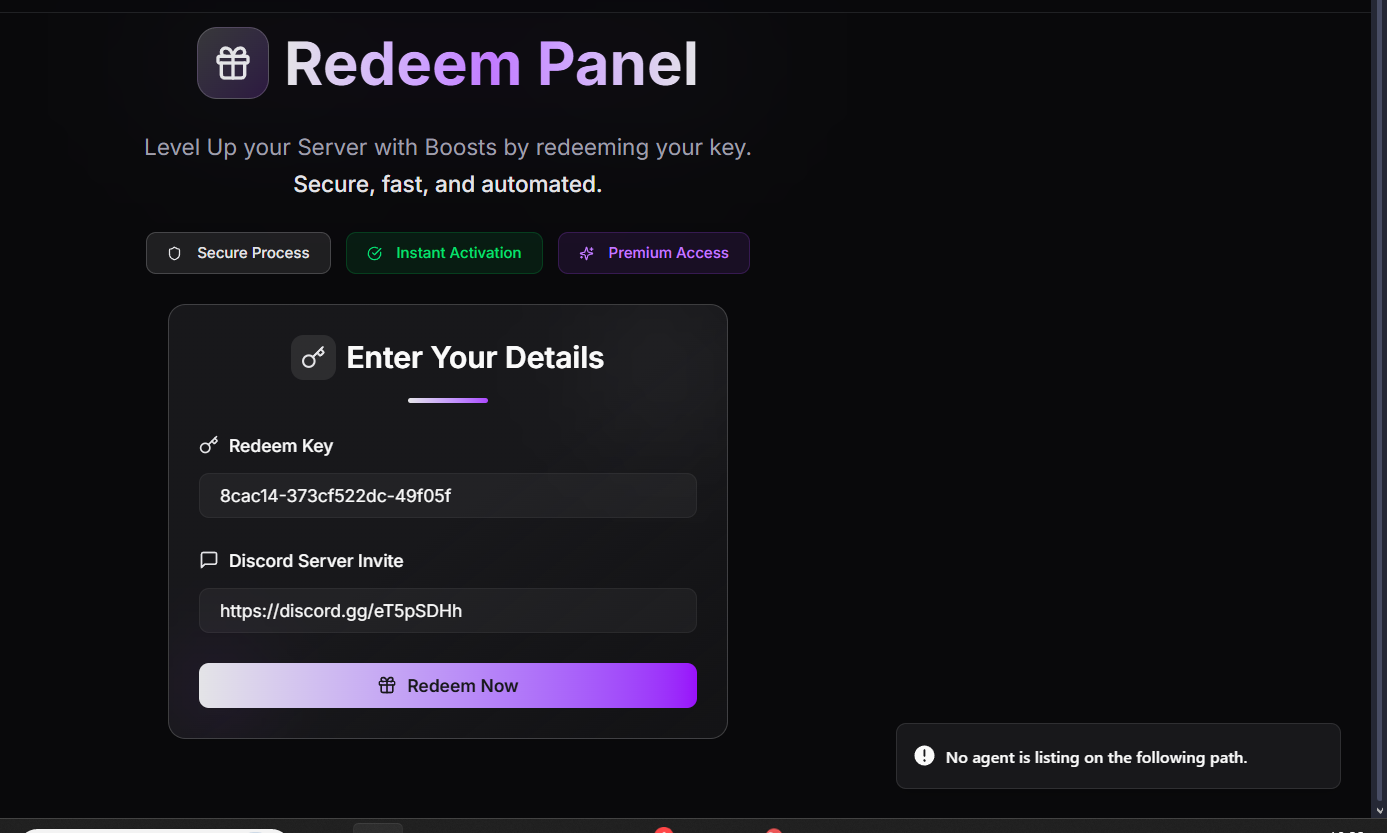The height and width of the screenshot is (833, 1387).
Task: Click the small key icon next to Redeem Key
Action: click(209, 445)
